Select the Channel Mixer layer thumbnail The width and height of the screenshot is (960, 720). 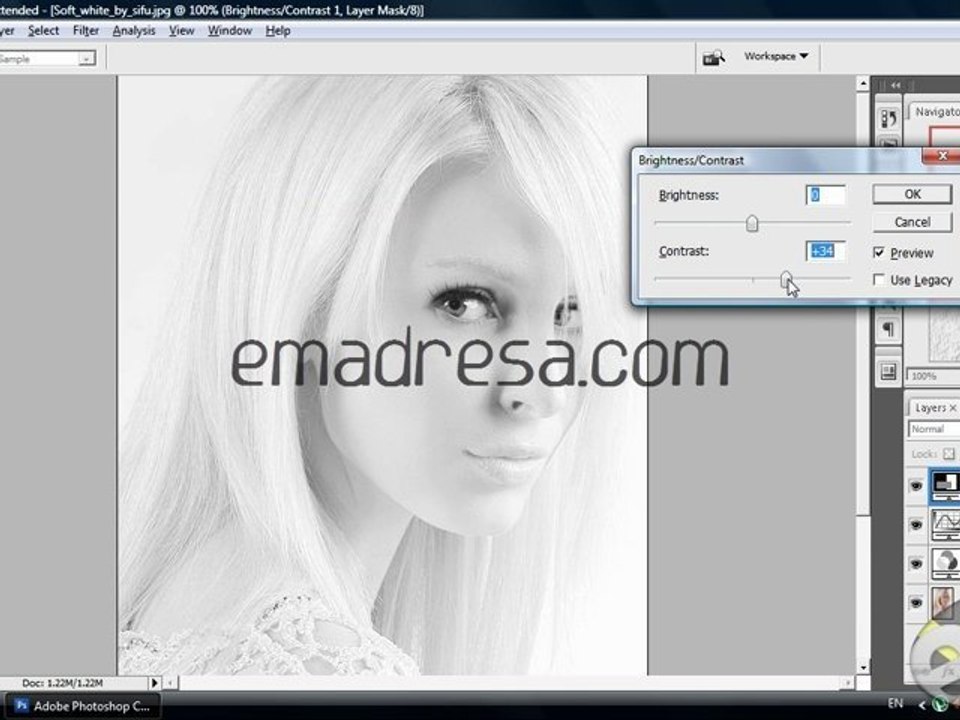(x=945, y=563)
